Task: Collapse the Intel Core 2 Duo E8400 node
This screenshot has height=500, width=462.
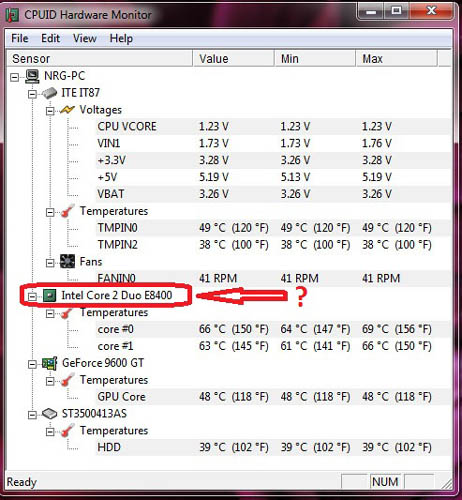Action: coord(32,296)
